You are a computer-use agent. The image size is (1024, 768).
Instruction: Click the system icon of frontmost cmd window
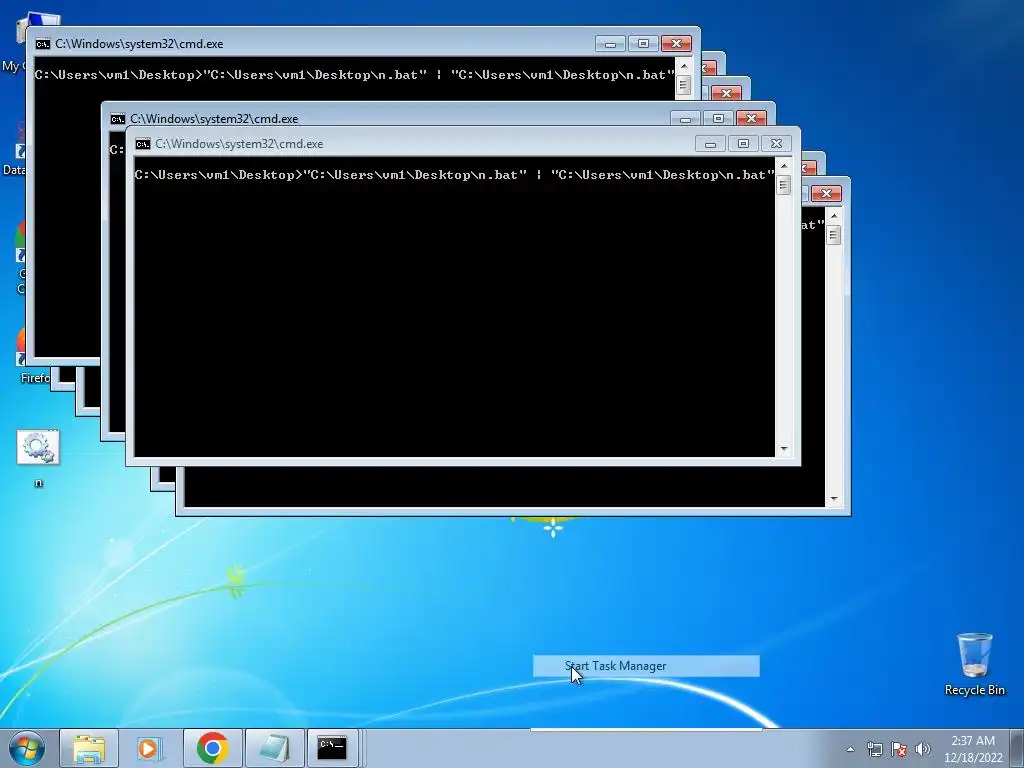tap(143, 144)
